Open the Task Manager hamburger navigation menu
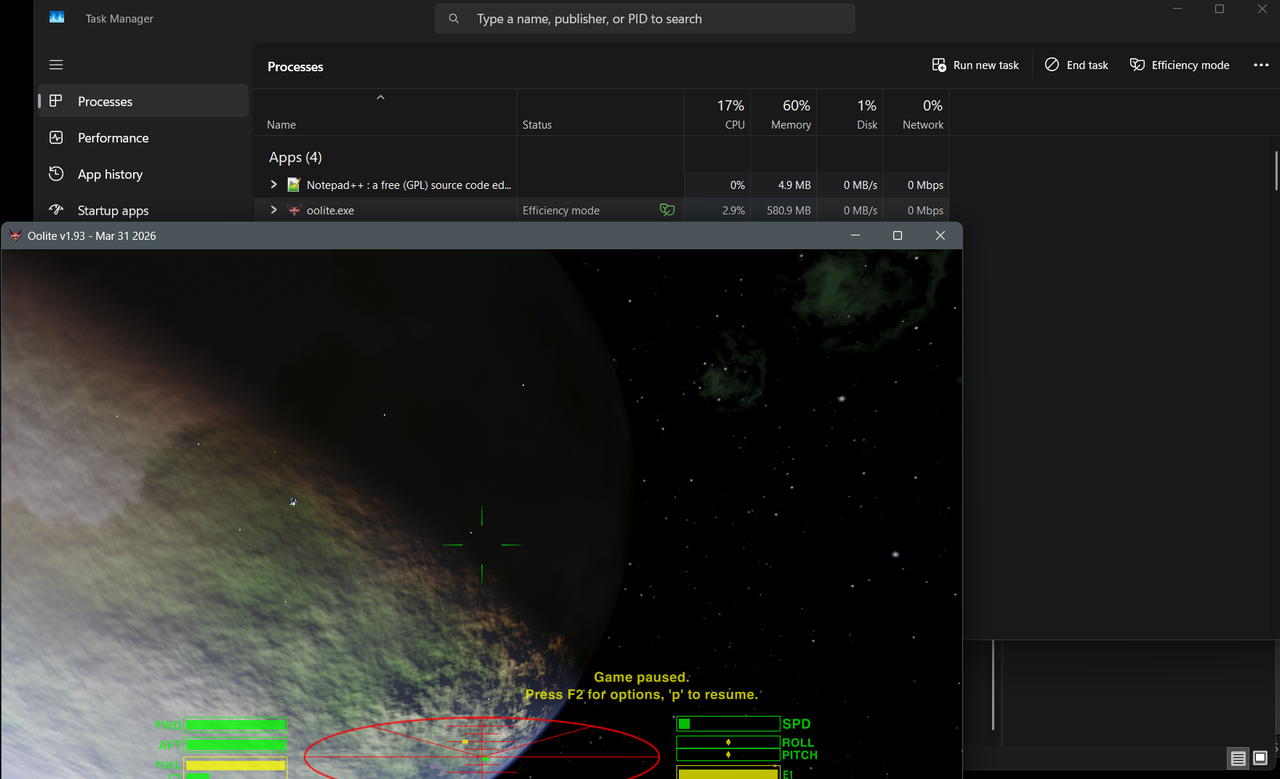 click(x=56, y=65)
